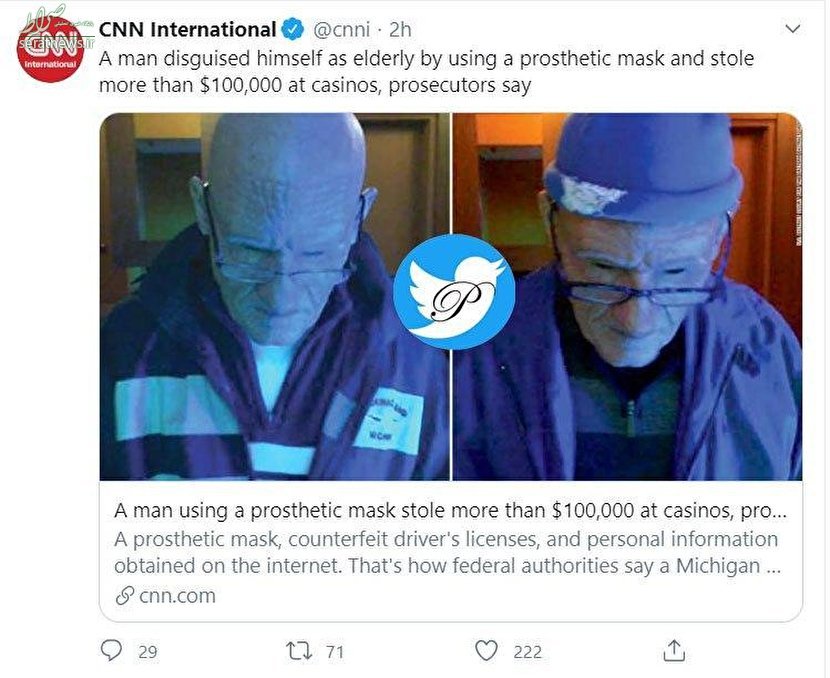Click the 2h timestamp

click(x=400, y=30)
